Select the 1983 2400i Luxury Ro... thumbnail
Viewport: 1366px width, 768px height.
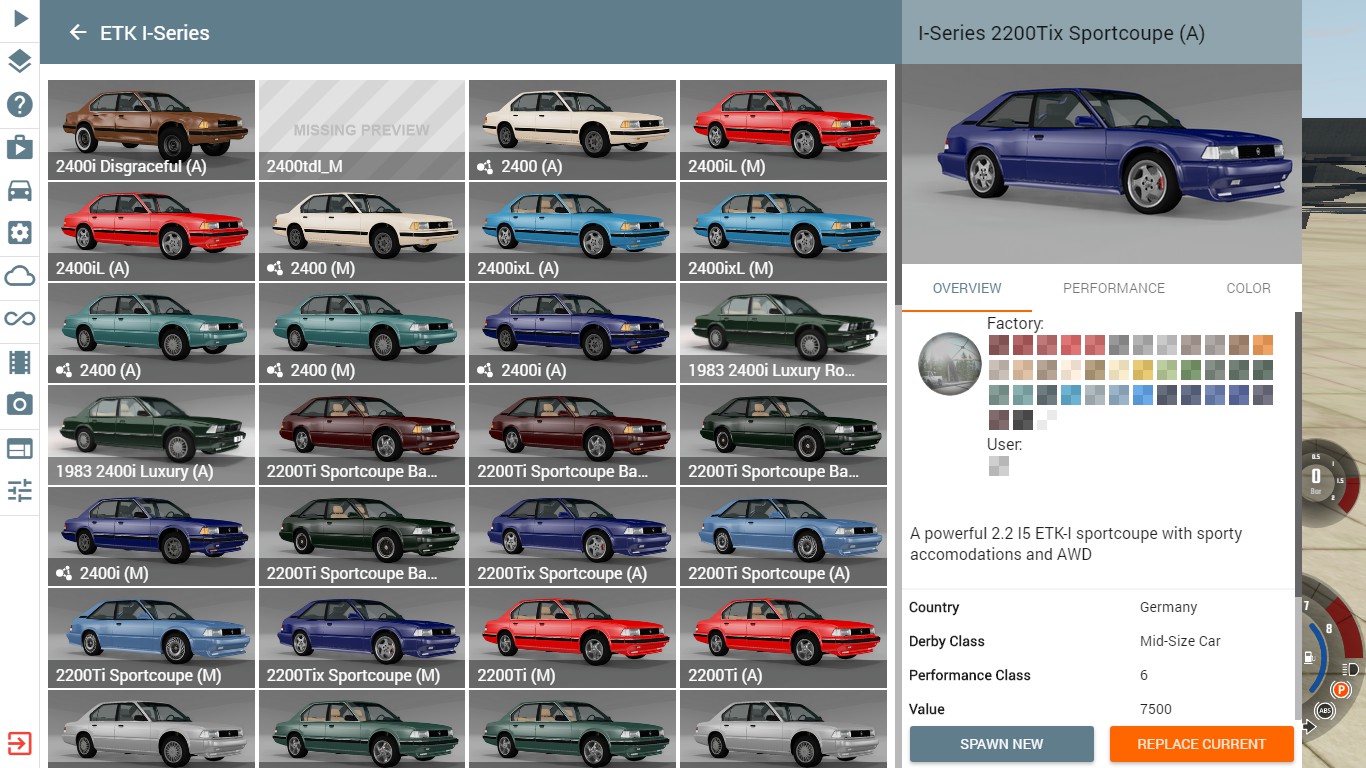783,333
